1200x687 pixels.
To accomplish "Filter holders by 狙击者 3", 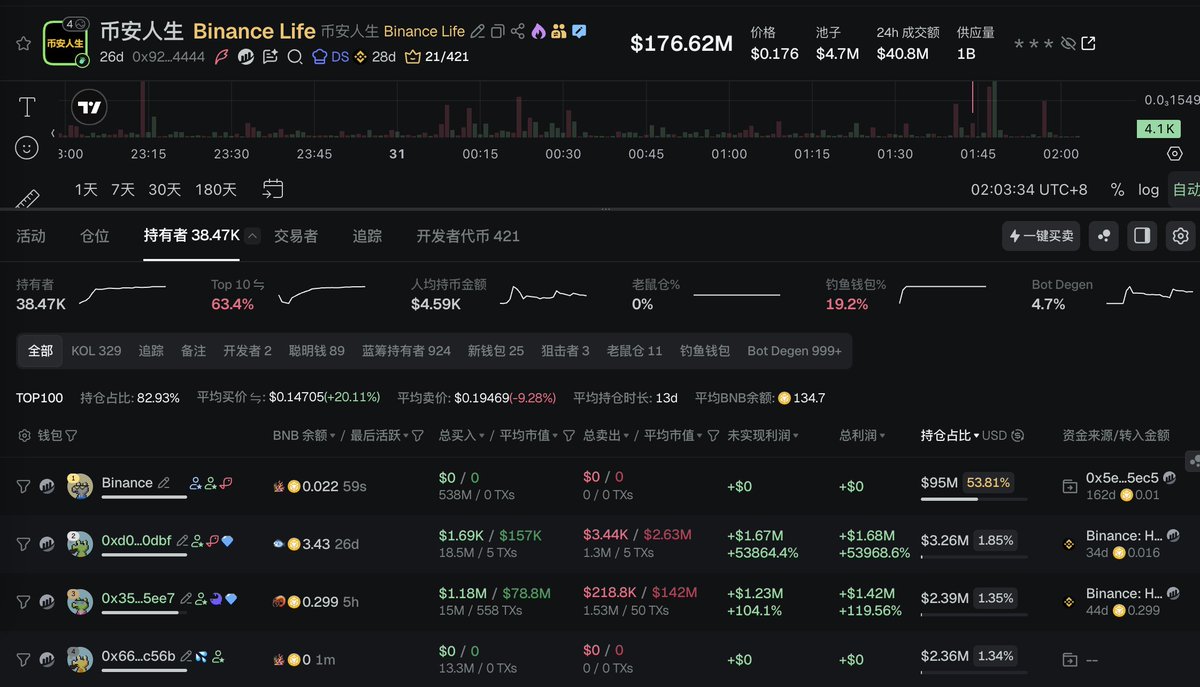I will click(565, 351).
